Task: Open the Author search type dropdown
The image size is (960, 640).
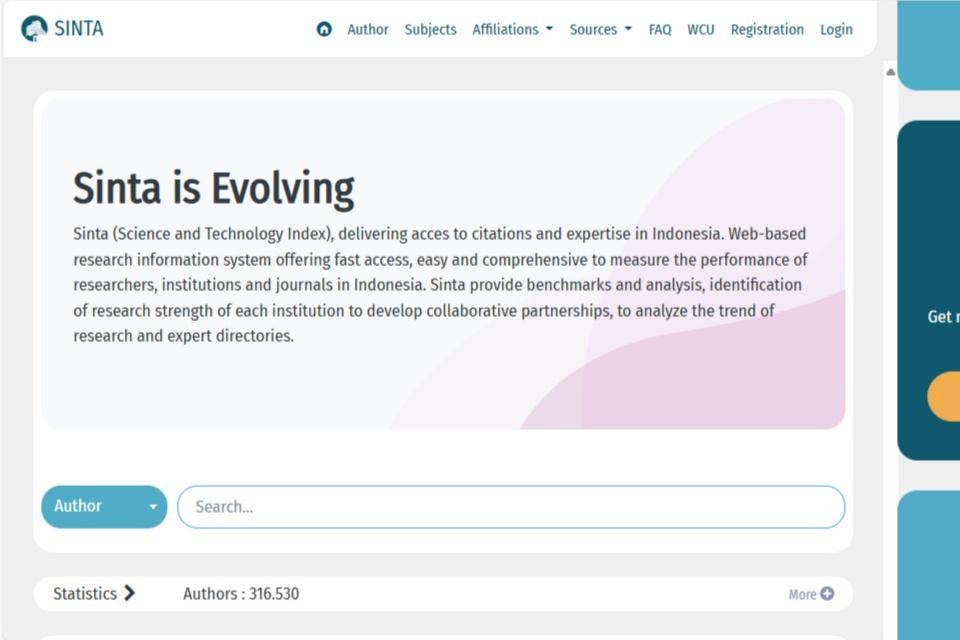Action: [104, 506]
